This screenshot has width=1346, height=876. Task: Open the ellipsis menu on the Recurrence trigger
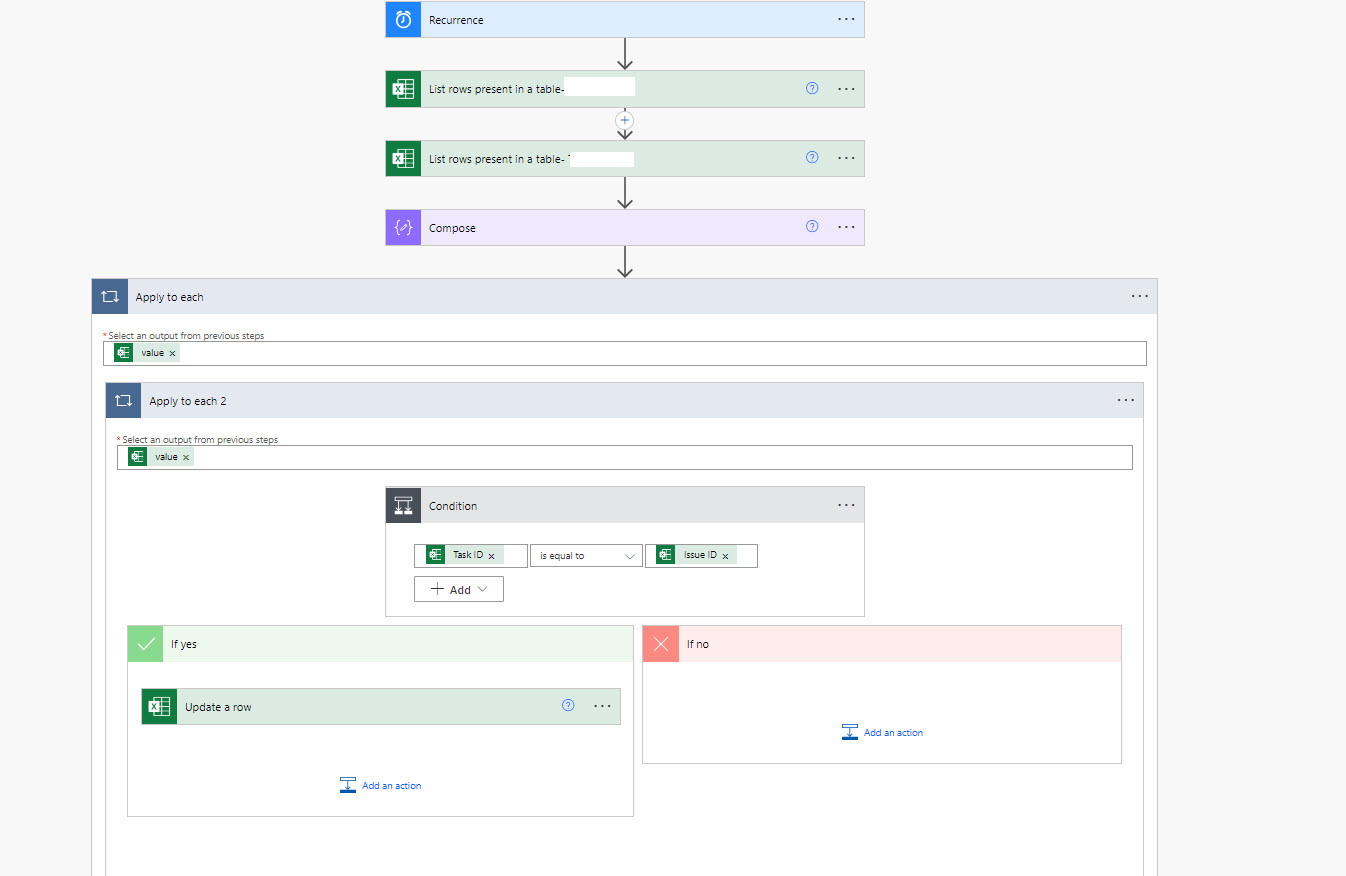846,19
